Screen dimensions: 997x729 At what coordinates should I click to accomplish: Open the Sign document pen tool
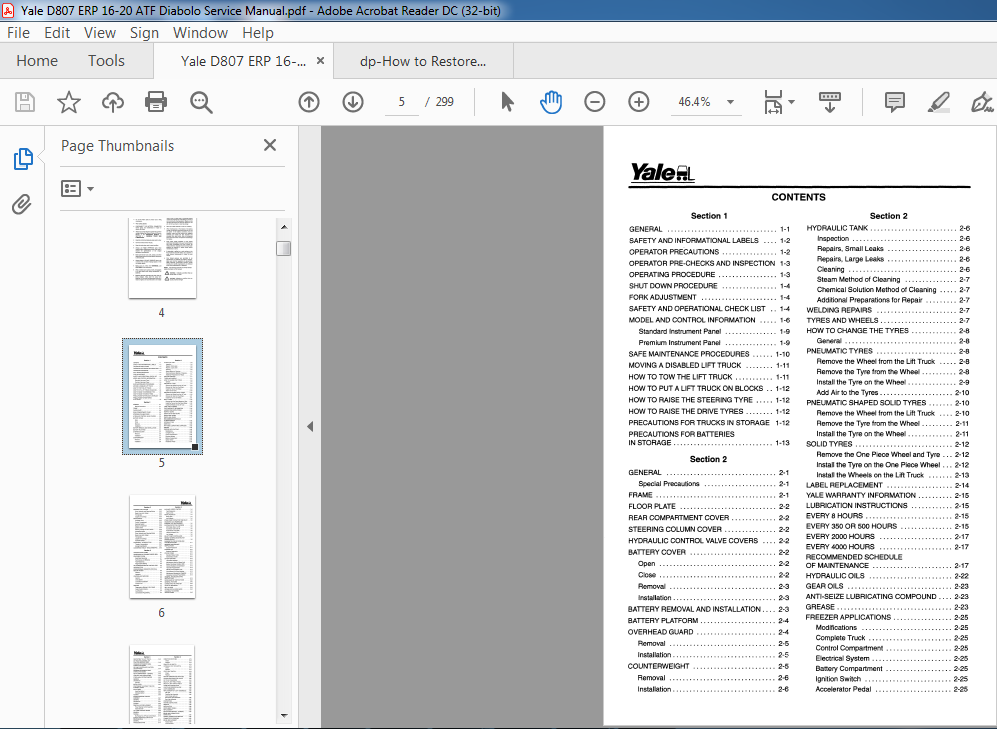(982, 102)
